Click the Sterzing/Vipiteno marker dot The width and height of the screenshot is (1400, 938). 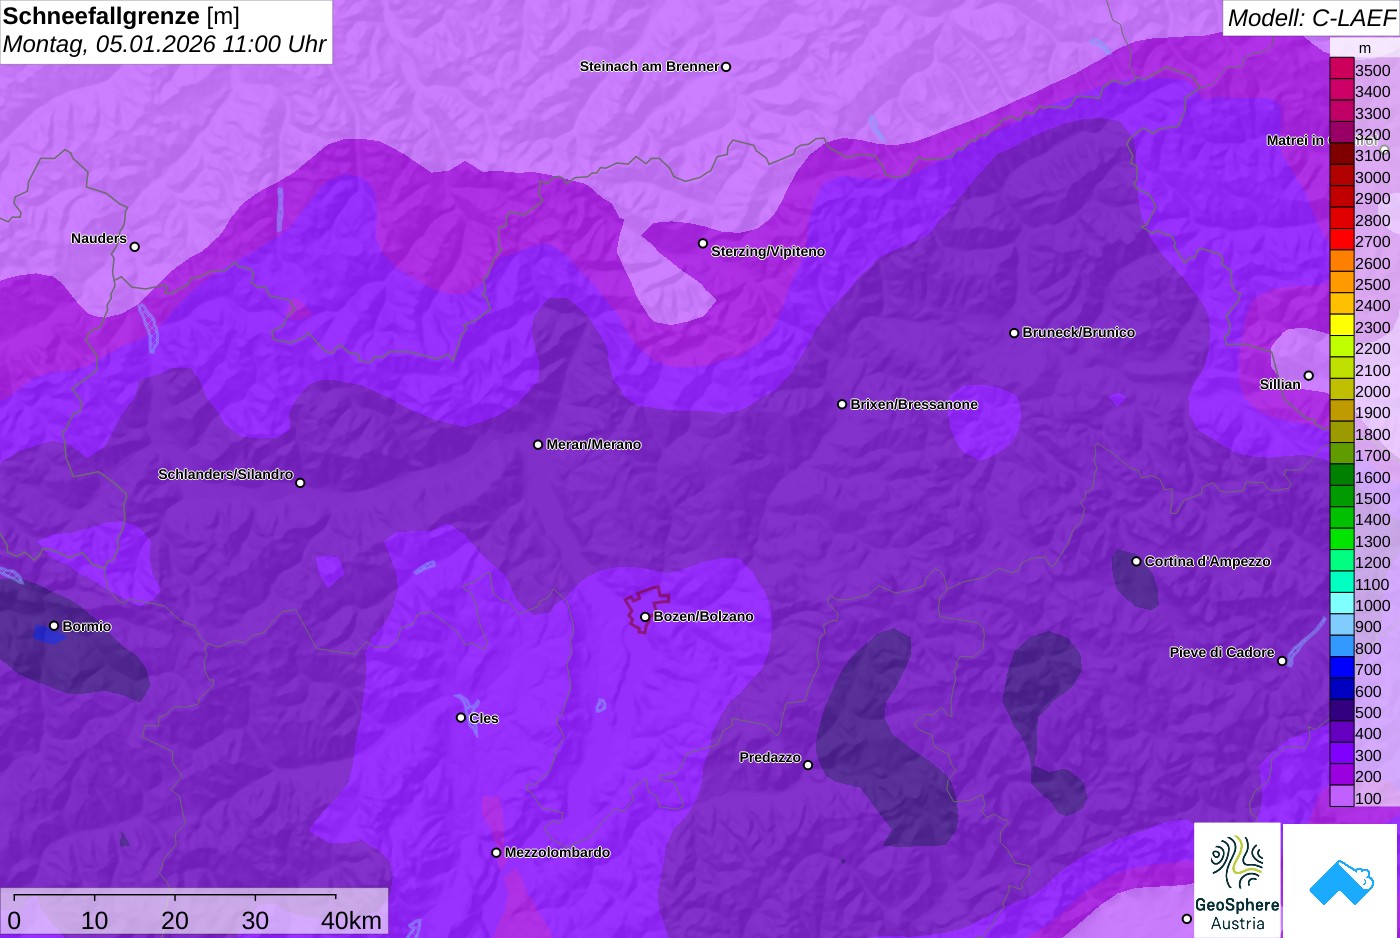pyautogui.click(x=703, y=243)
